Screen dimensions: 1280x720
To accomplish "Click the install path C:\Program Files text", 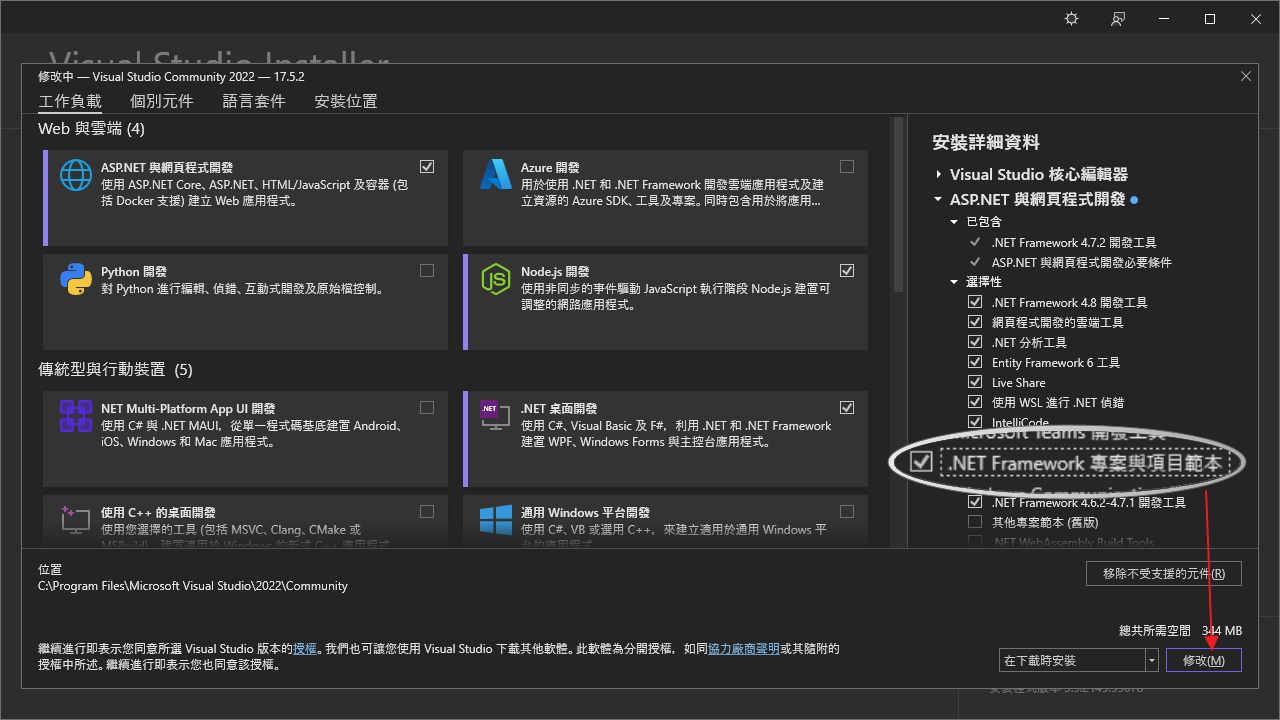I will pos(193,586).
